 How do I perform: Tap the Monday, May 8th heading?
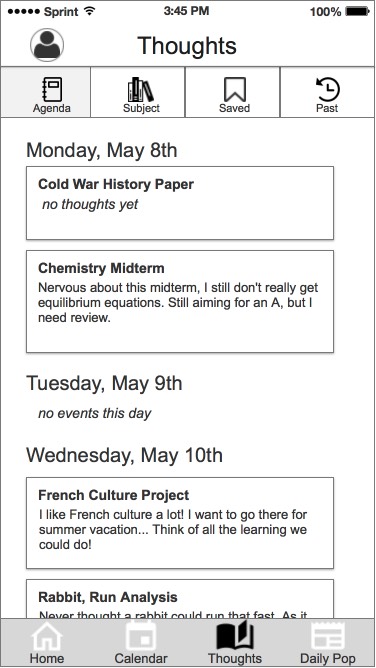coord(102,150)
